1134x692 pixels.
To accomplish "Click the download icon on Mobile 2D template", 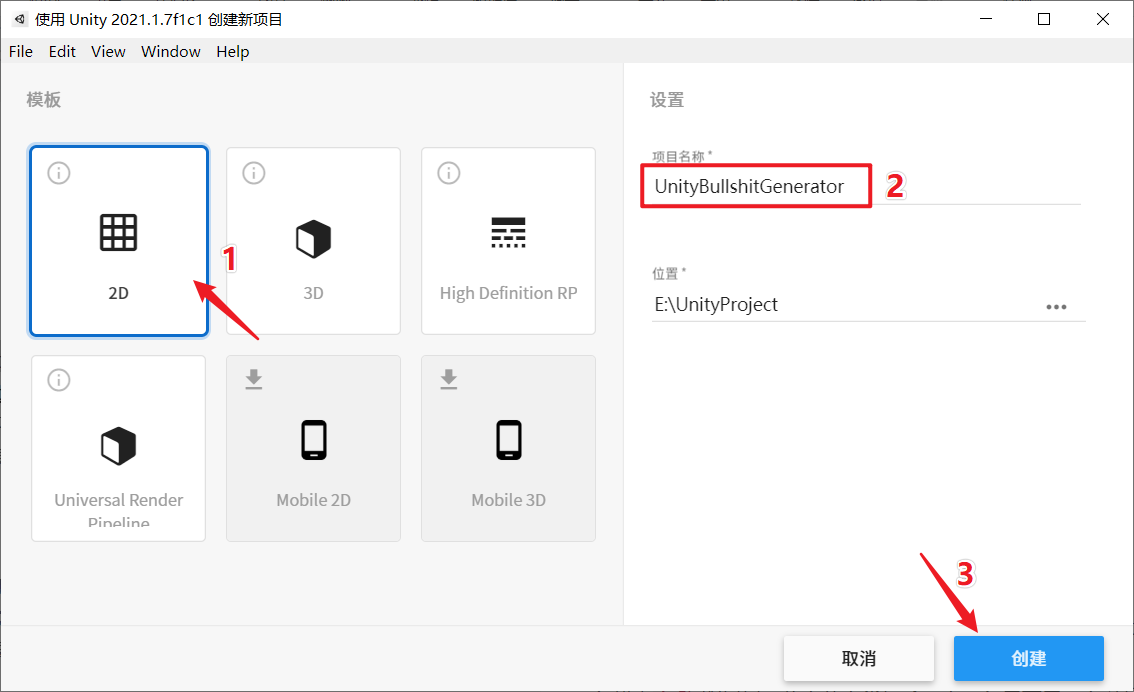I will point(254,379).
